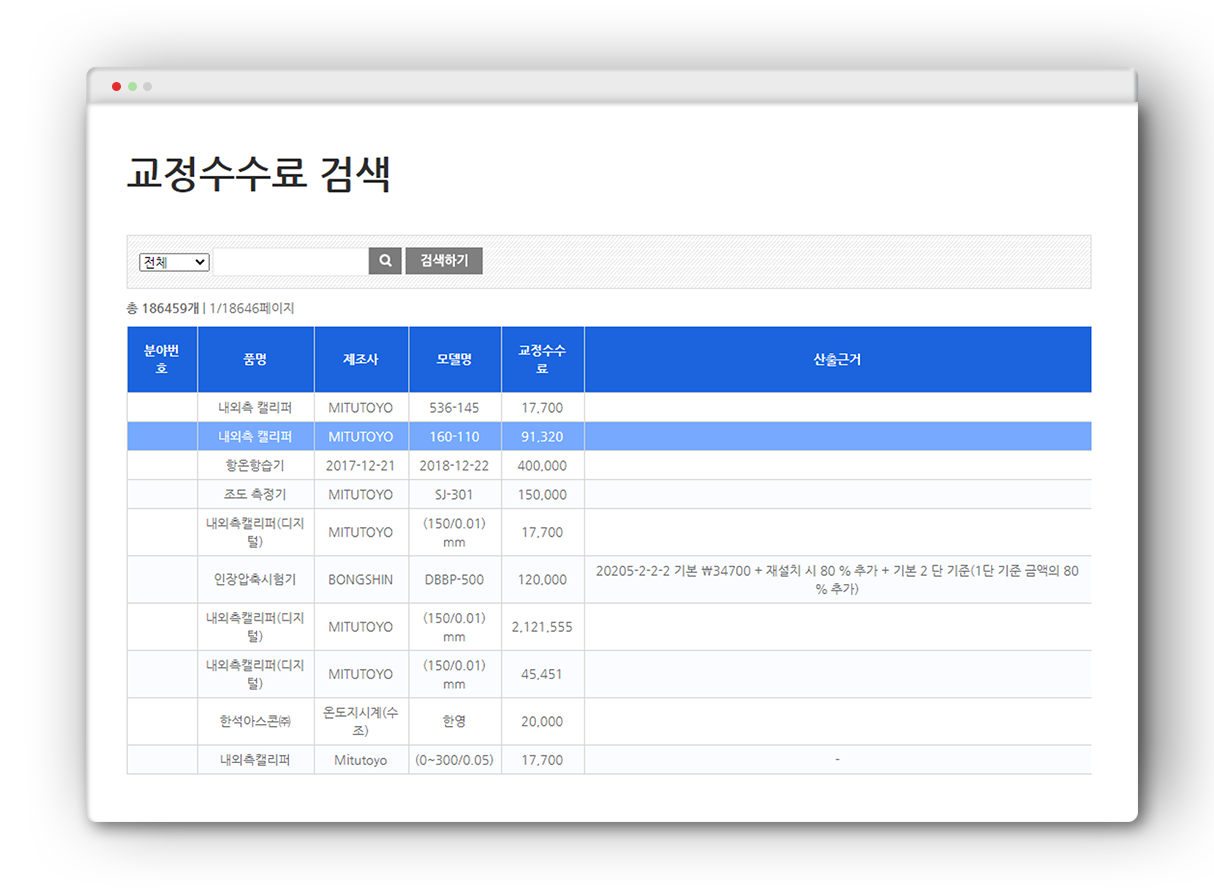The height and width of the screenshot is (892, 1214).
Task: Click the date cell 2017-12-21
Action: (x=360, y=466)
